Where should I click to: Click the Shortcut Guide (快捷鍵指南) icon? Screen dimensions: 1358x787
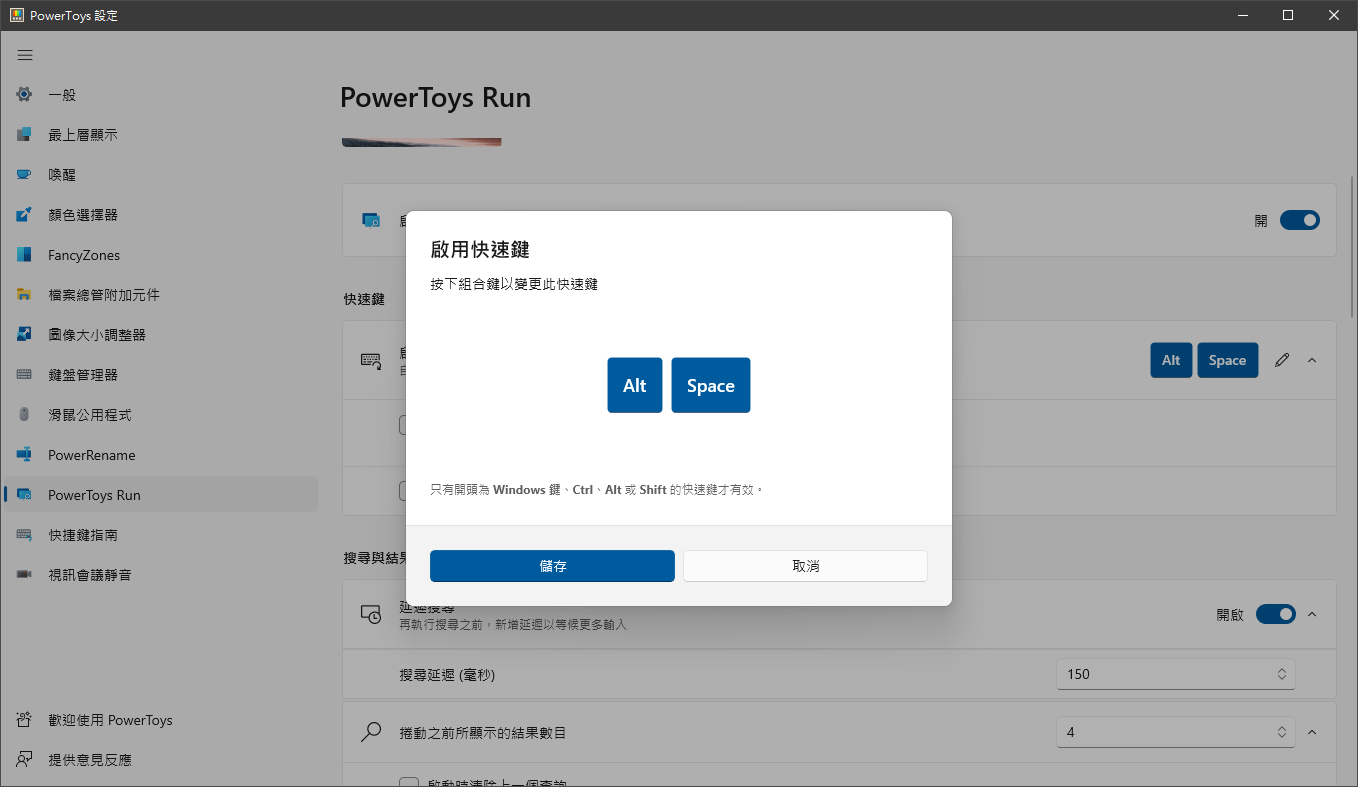point(24,535)
